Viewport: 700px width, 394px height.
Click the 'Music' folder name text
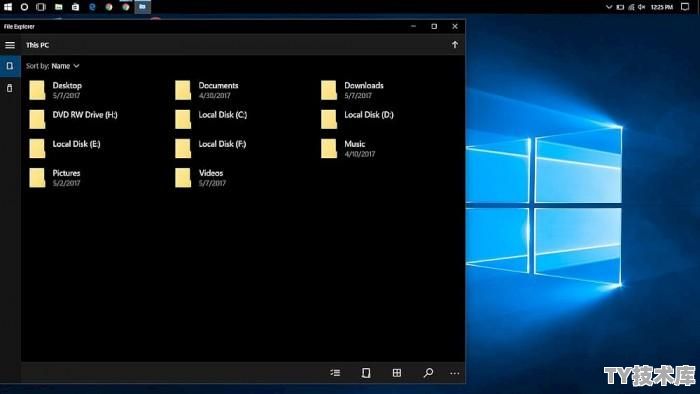(354, 144)
